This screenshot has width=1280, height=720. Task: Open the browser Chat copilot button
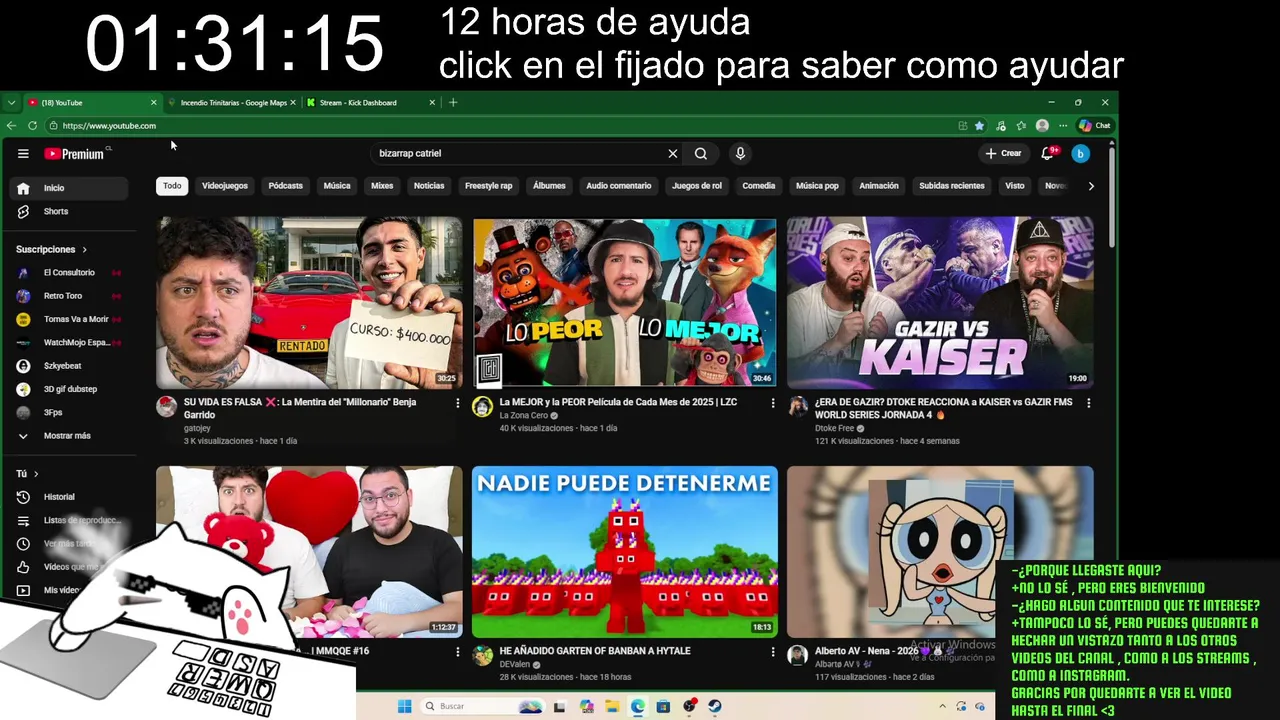point(1095,126)
